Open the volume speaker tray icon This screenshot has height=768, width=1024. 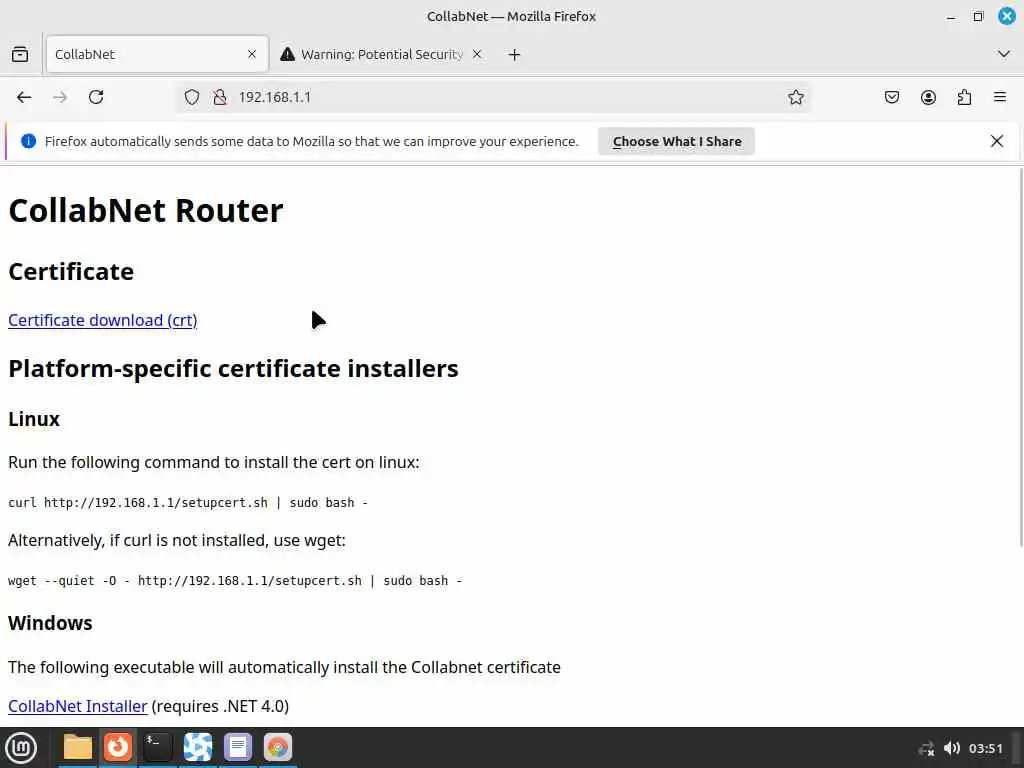[952, 748]
